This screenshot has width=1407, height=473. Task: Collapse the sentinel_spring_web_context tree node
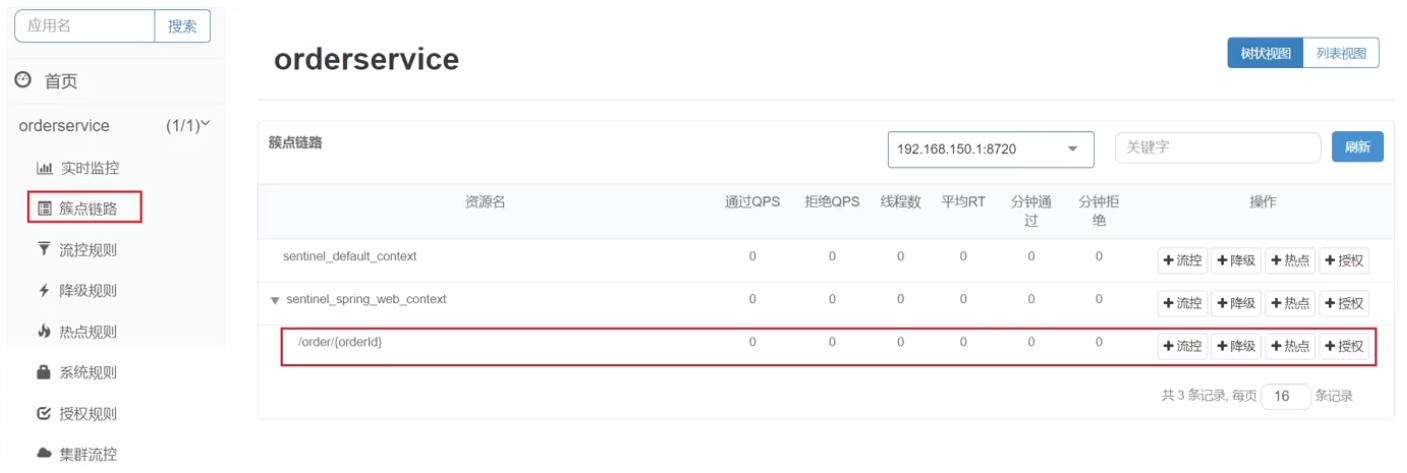pyautogui.click(x=275, y=300)
